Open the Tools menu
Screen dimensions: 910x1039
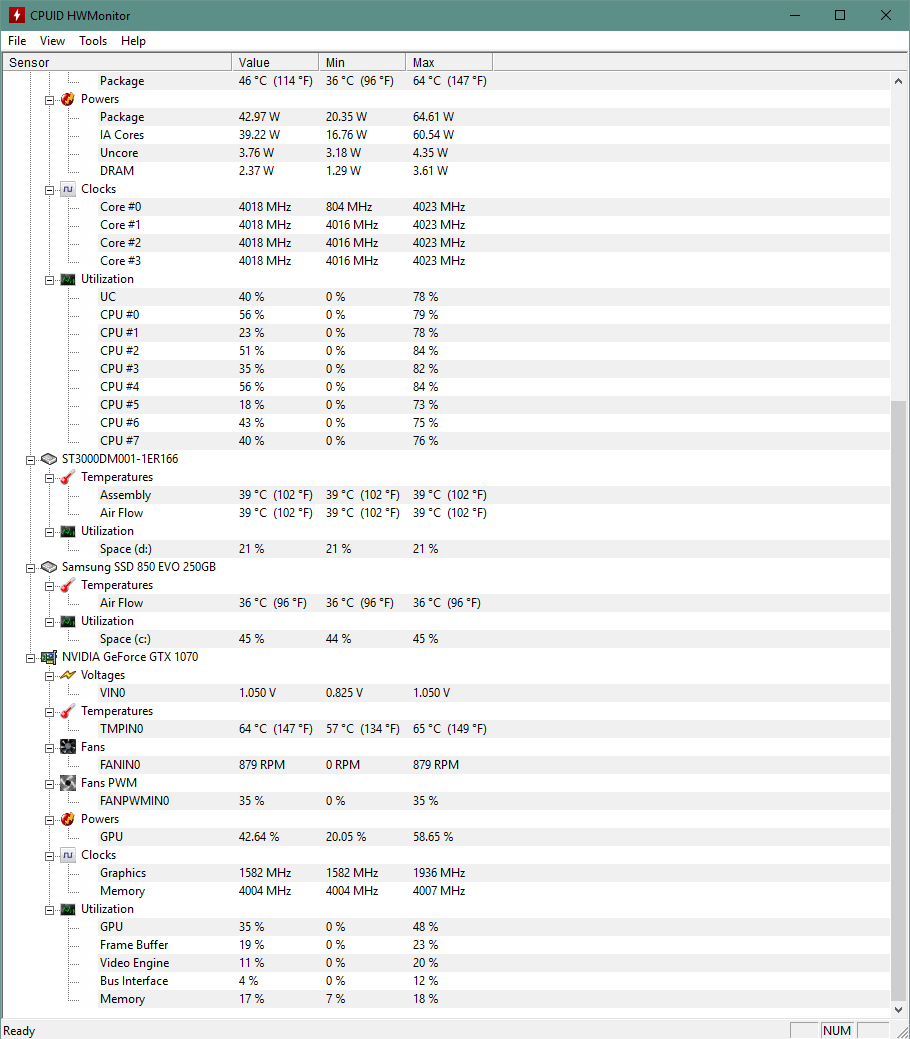coord(93,41)
